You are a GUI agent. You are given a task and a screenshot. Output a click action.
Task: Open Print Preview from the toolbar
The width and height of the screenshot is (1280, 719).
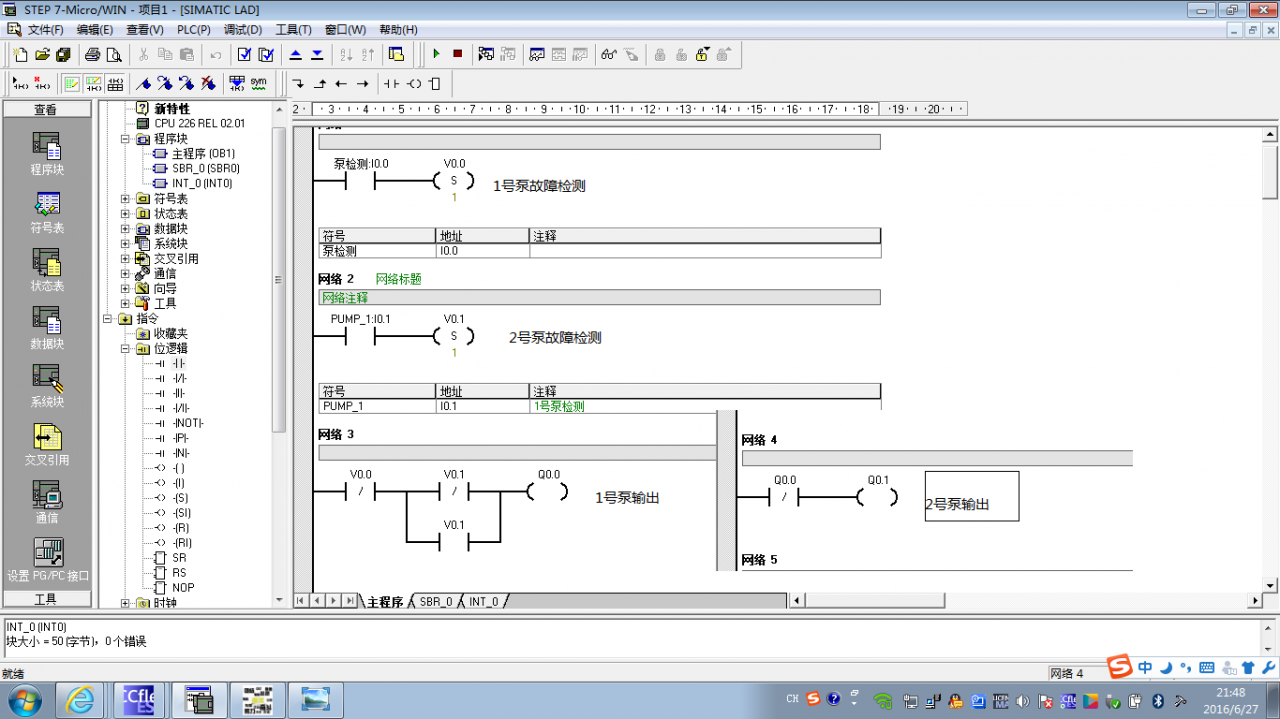(114, 54)
